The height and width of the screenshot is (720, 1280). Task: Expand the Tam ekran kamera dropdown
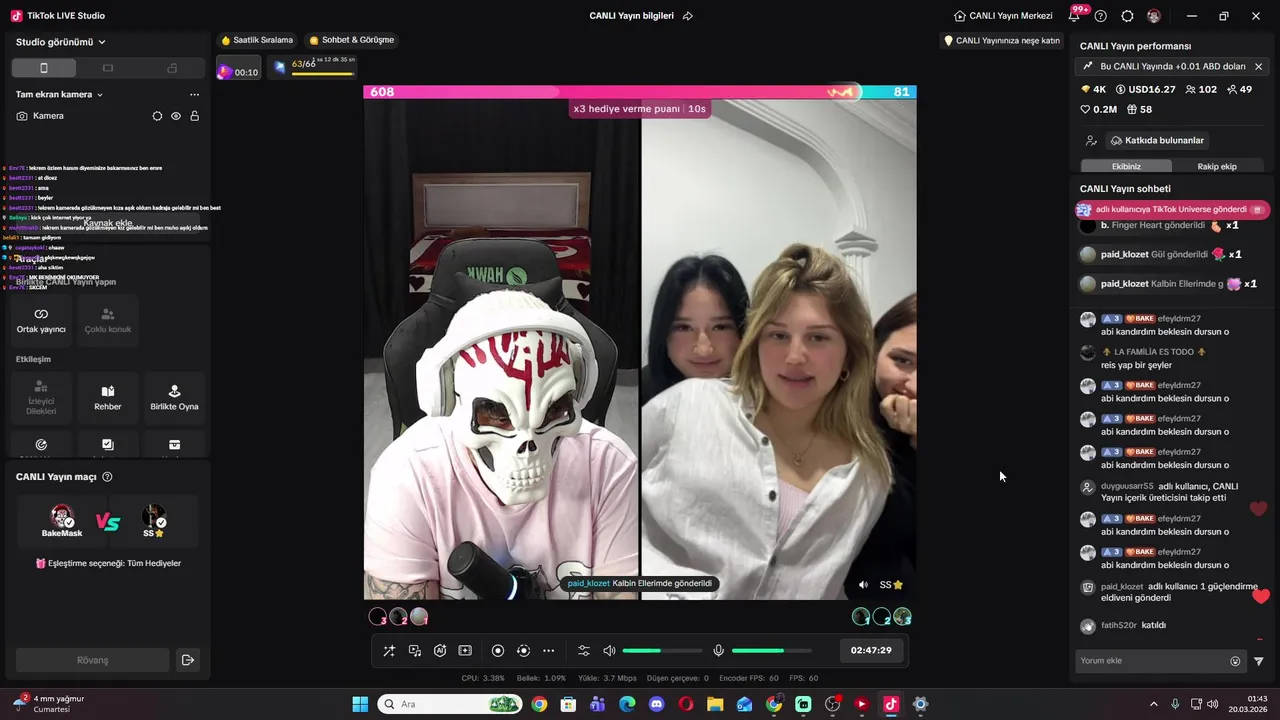point(59,95)
